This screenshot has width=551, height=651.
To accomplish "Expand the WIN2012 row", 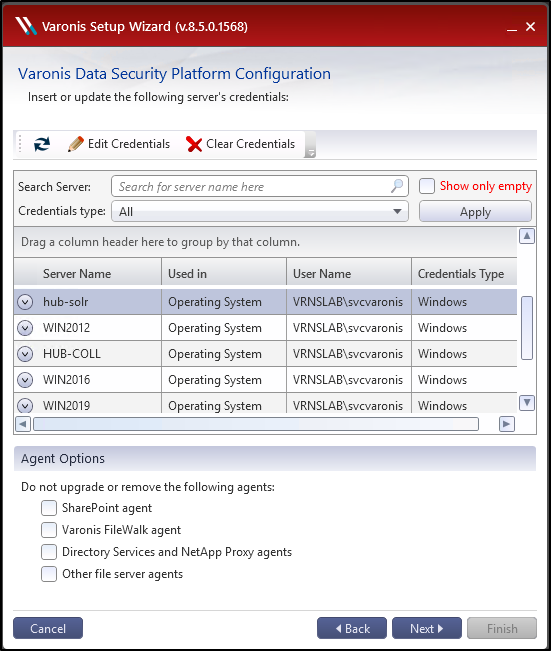I will pos(25,328).
